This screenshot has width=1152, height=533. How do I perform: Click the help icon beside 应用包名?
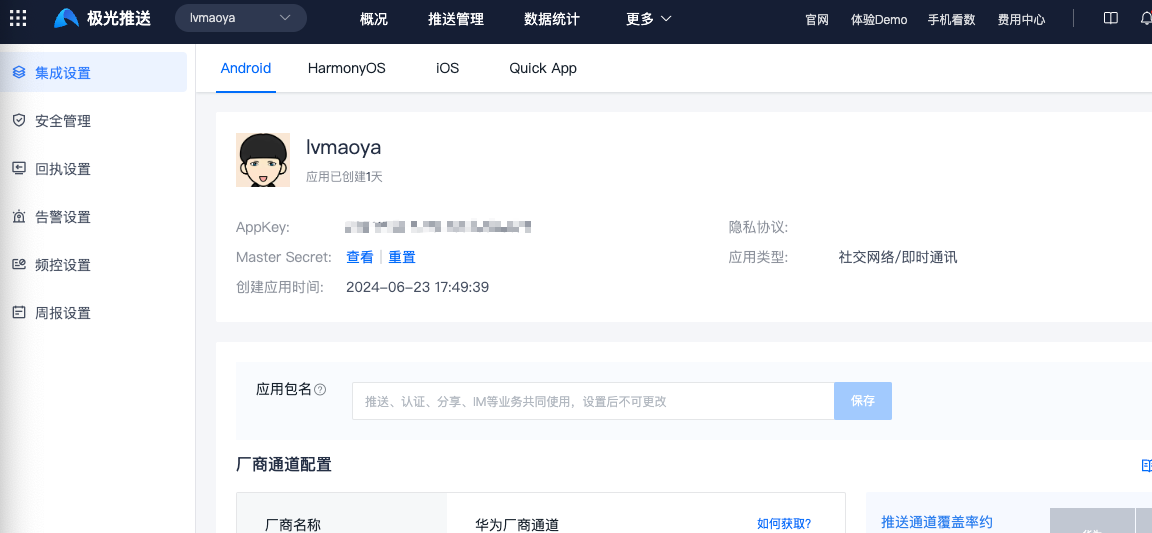320,390
